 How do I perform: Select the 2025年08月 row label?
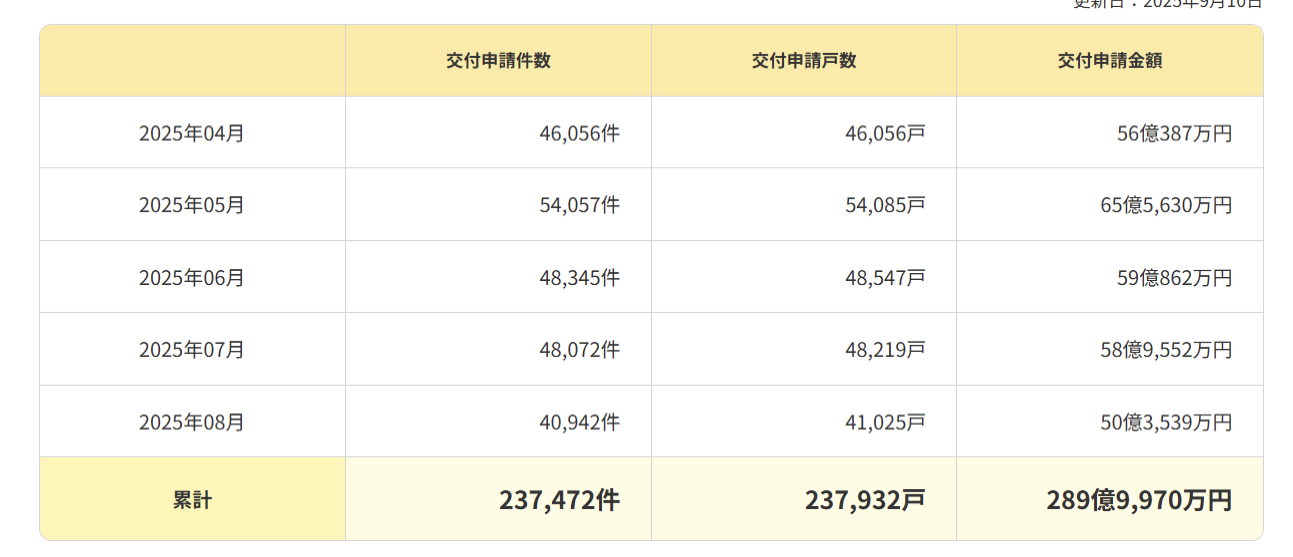coord(192,422)
